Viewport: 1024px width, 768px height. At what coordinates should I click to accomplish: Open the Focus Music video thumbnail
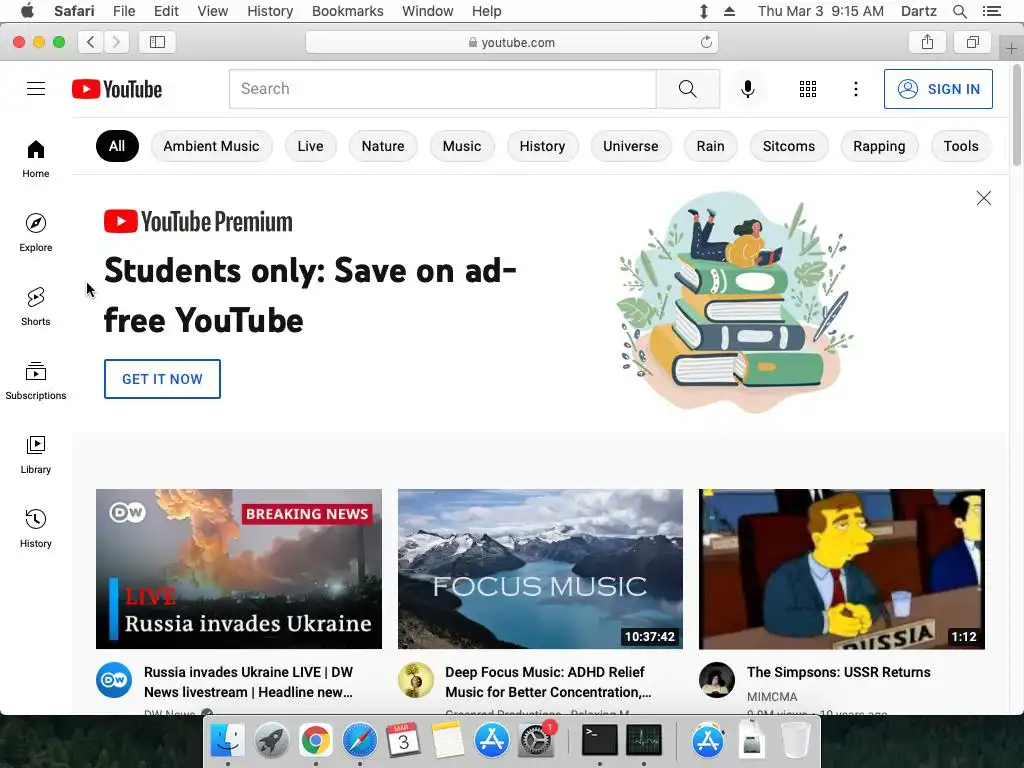click(x=541, y=569)
